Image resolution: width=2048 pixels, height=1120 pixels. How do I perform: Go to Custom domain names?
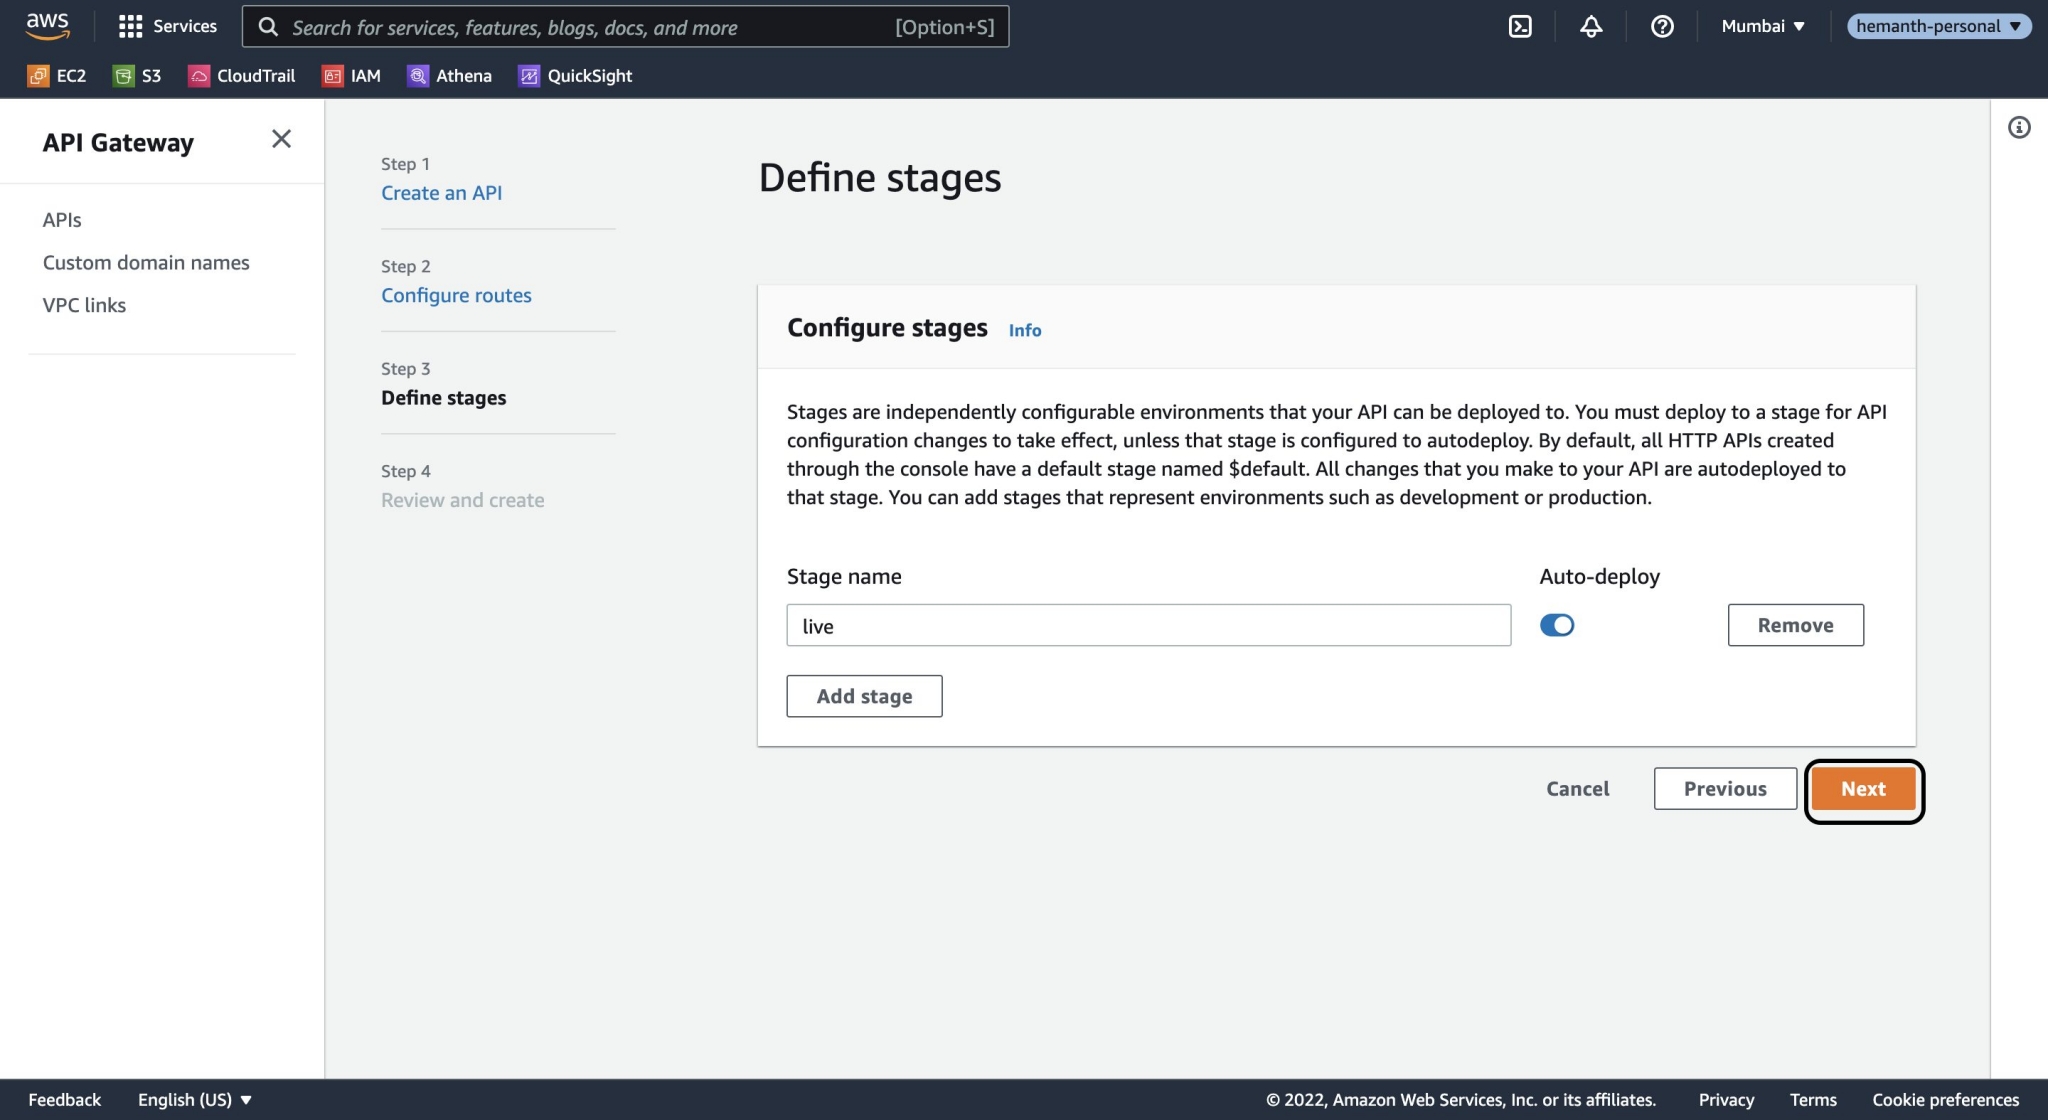(x=146, y=262)
